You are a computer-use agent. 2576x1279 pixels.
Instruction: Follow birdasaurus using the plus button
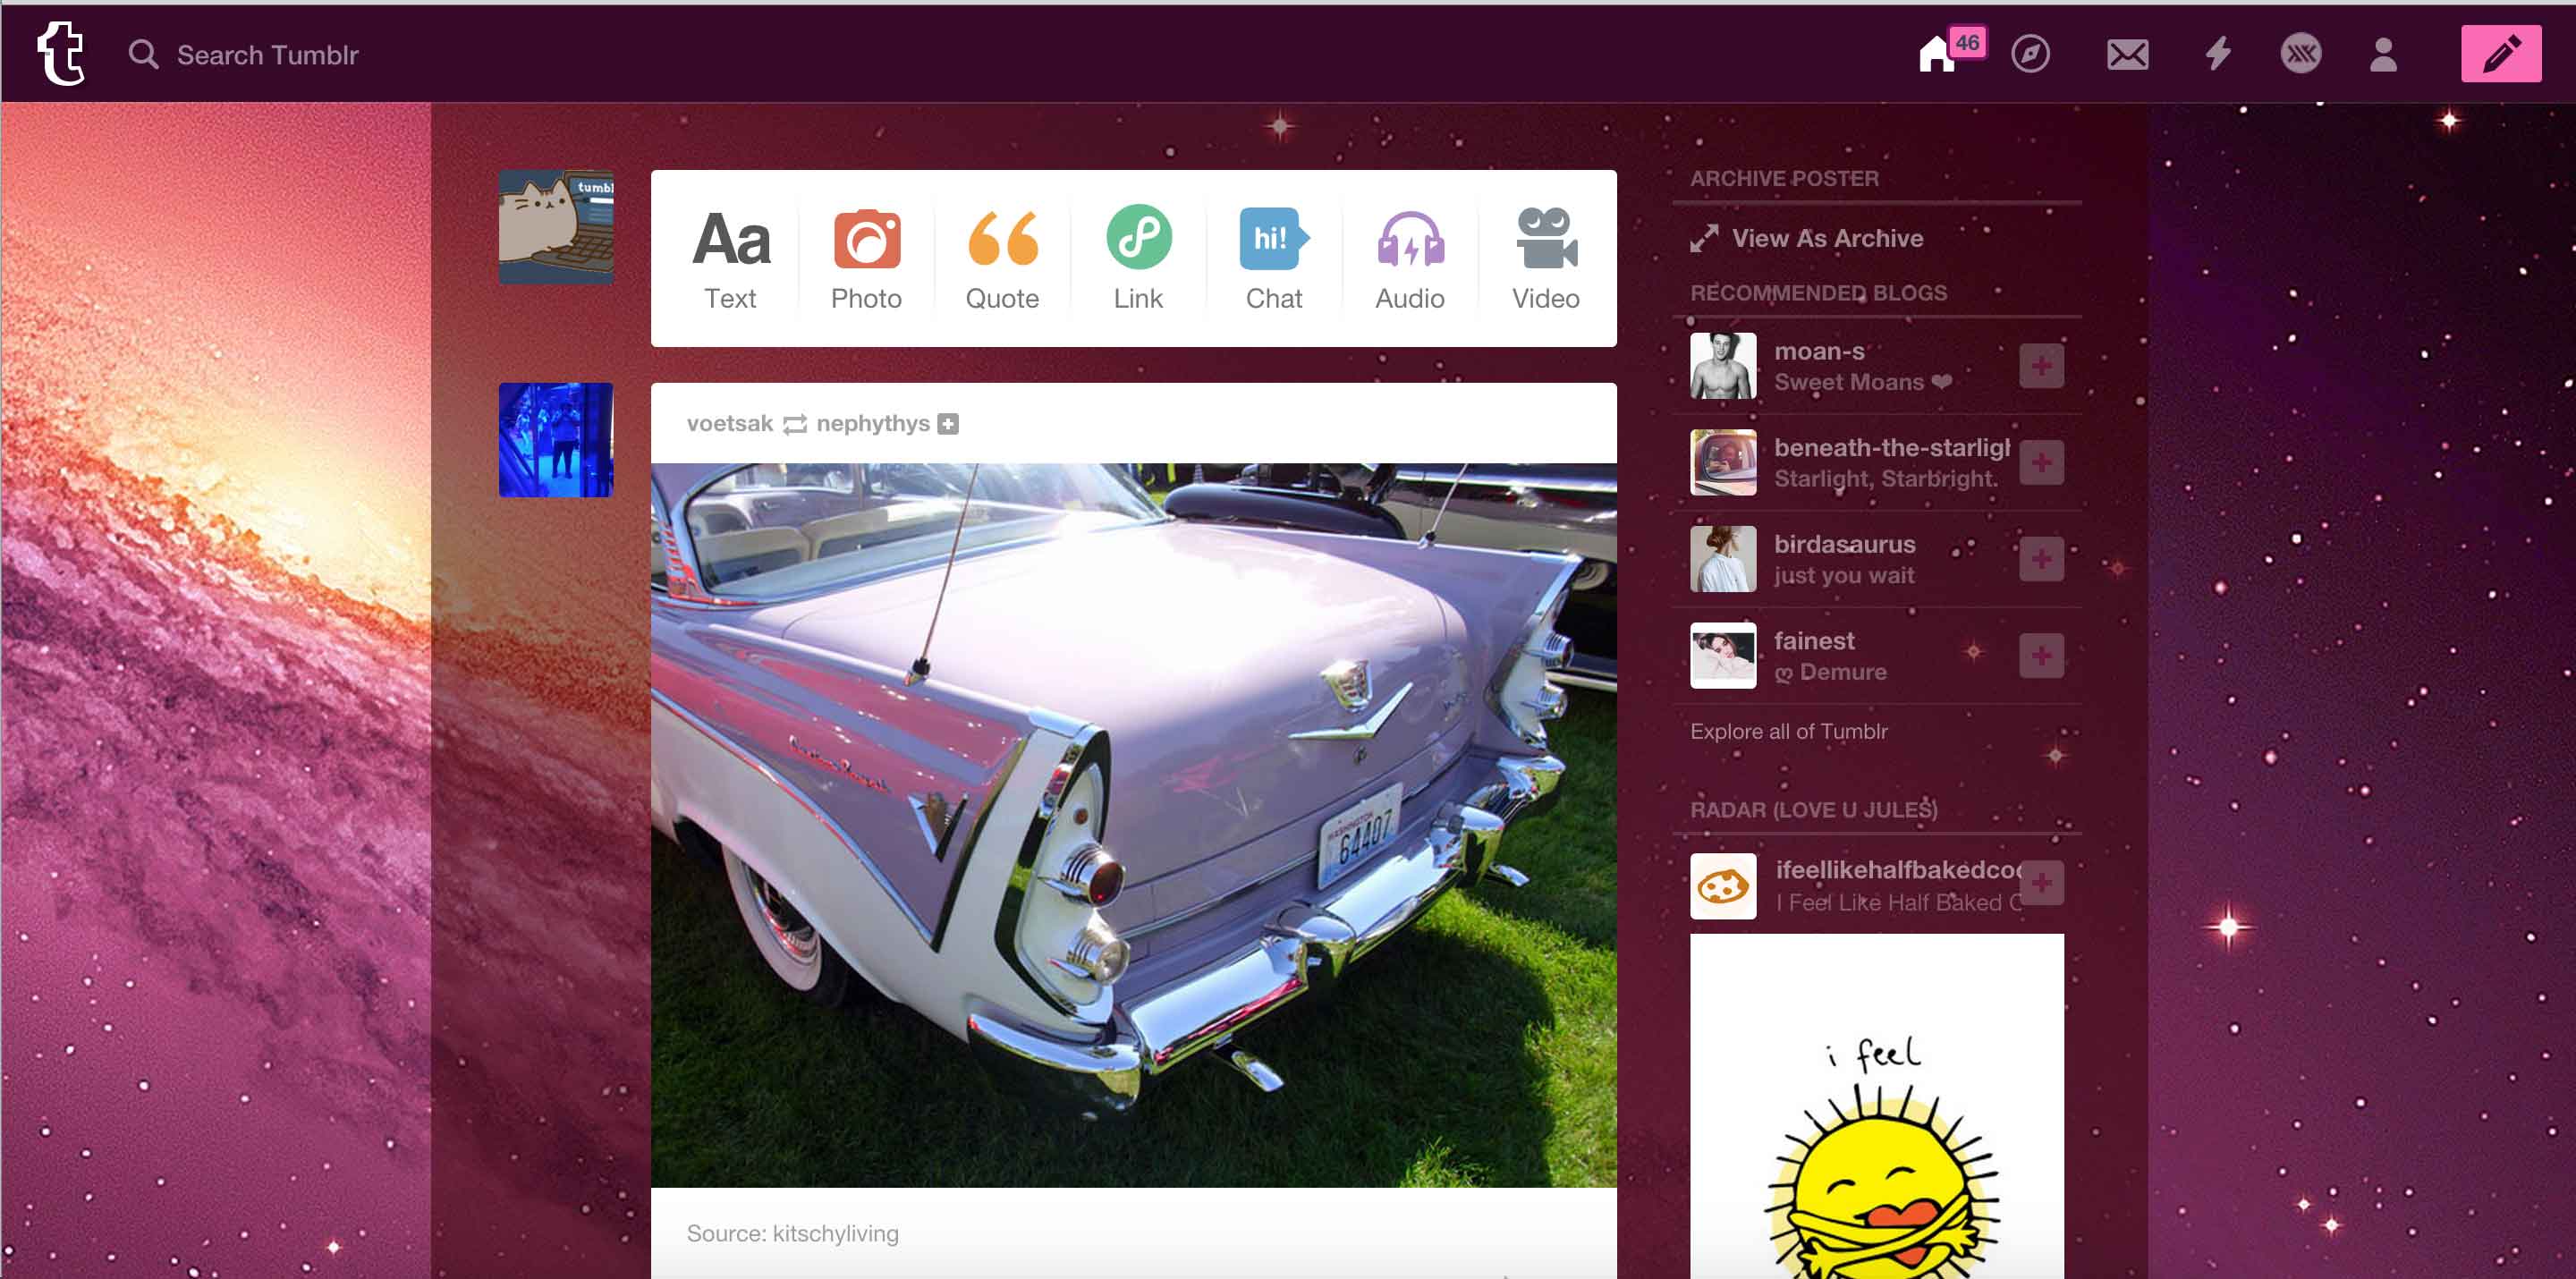(x=2041, y=559)
